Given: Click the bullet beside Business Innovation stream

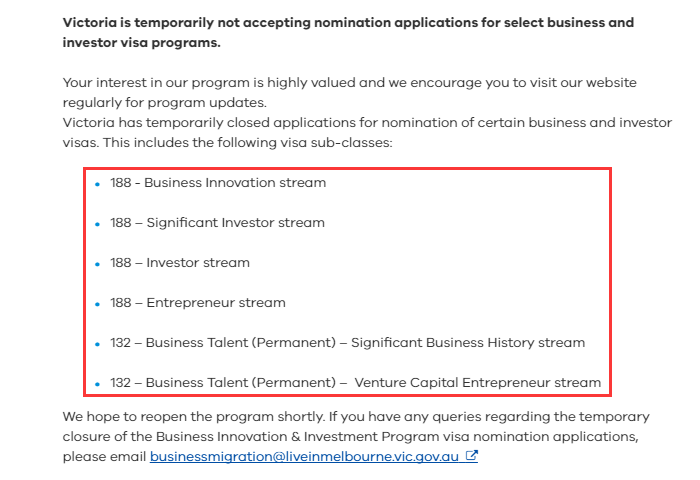Looking at the screenshot, I should pos(97,184).
